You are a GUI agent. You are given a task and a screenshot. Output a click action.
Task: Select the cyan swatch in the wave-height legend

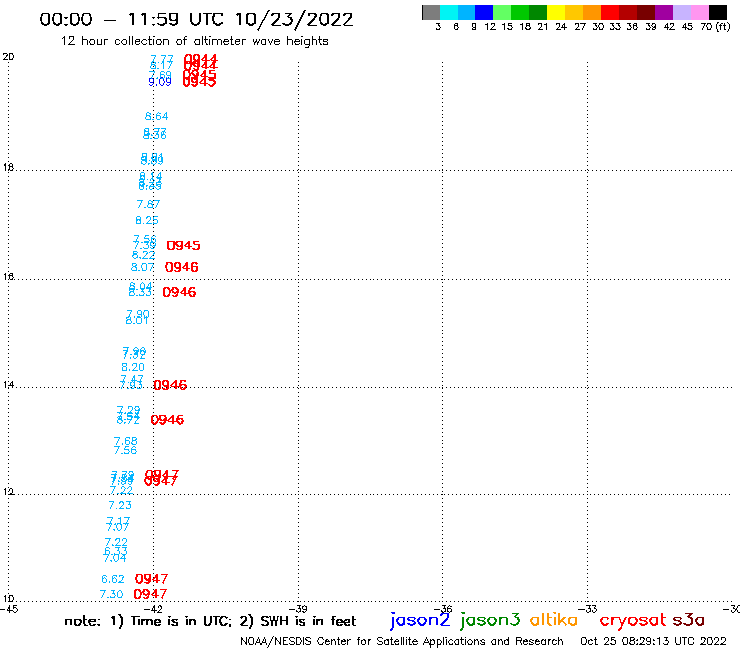tap(449, 12)
